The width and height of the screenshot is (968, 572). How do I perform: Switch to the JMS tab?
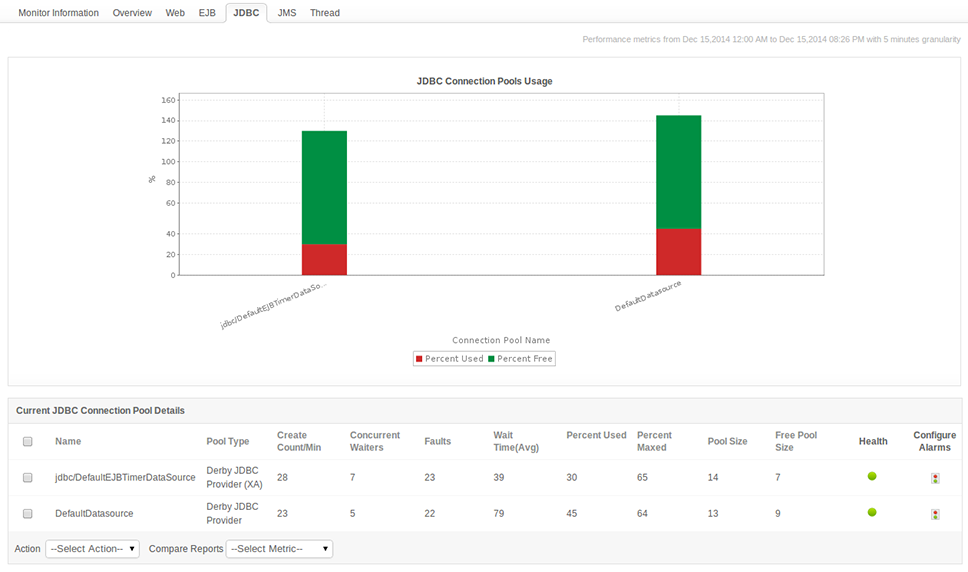pos(287,13)
